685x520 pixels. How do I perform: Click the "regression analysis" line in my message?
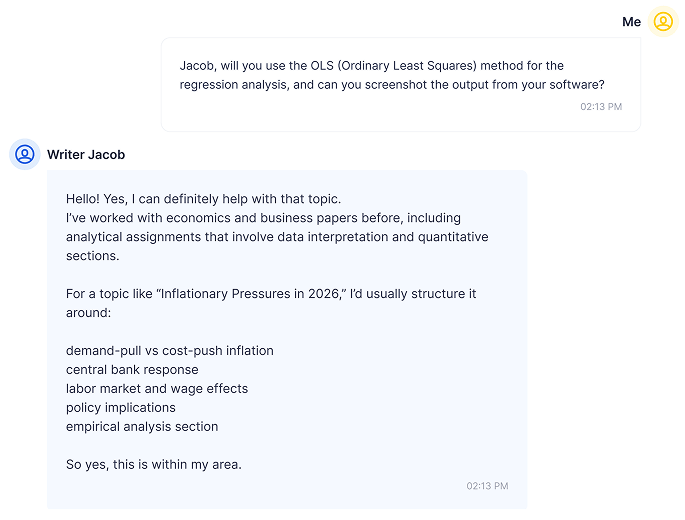[x=392, y=85]
